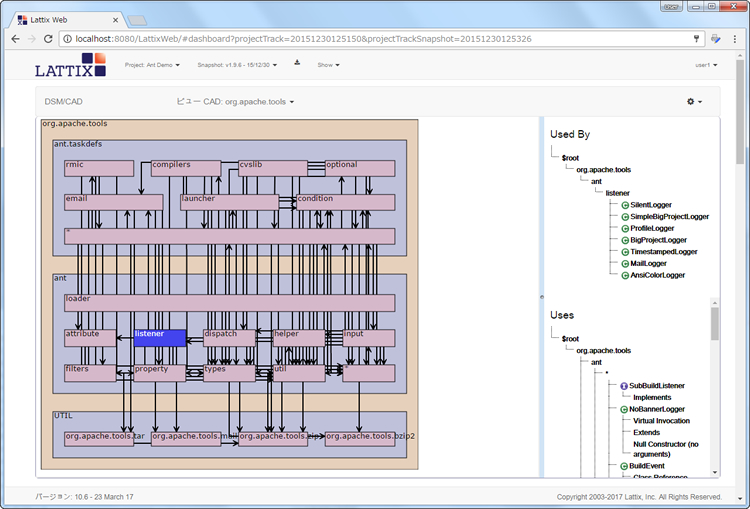Click the TimestampedLogger class icon

click(x=625, y=252)
